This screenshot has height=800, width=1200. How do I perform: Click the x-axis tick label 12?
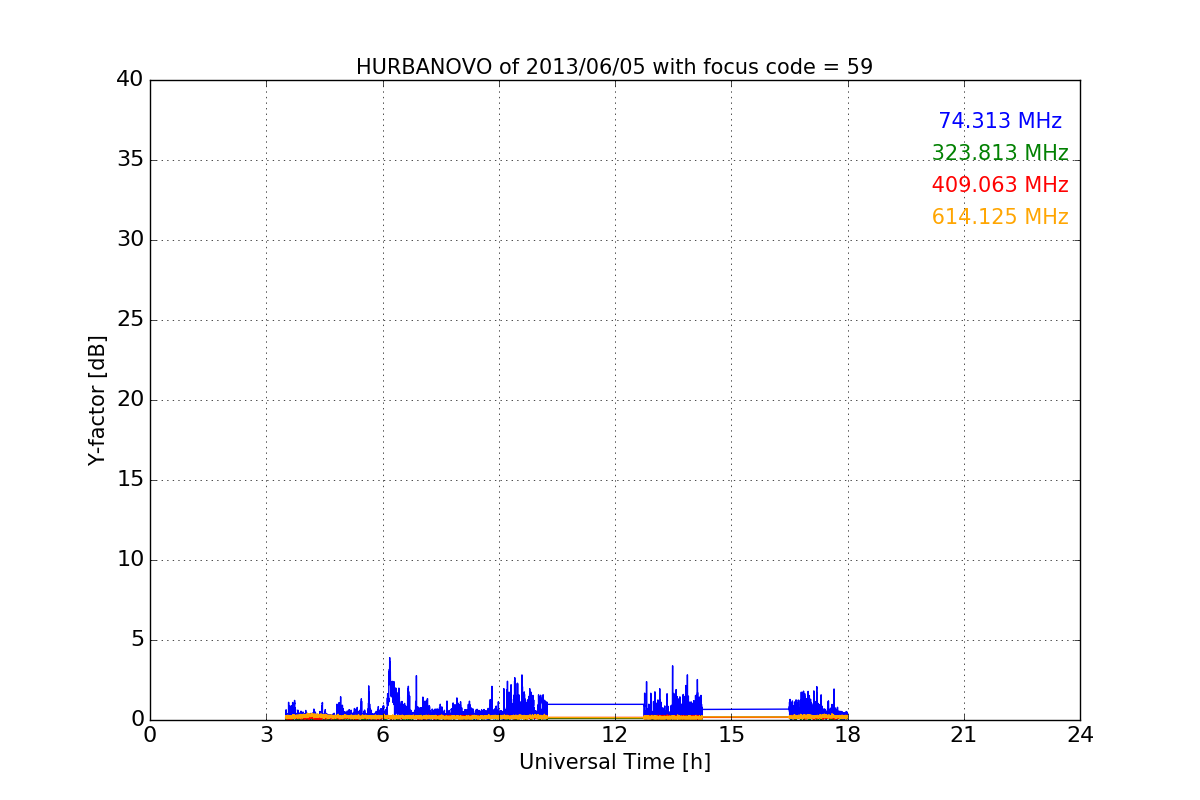tap(615, 735)
